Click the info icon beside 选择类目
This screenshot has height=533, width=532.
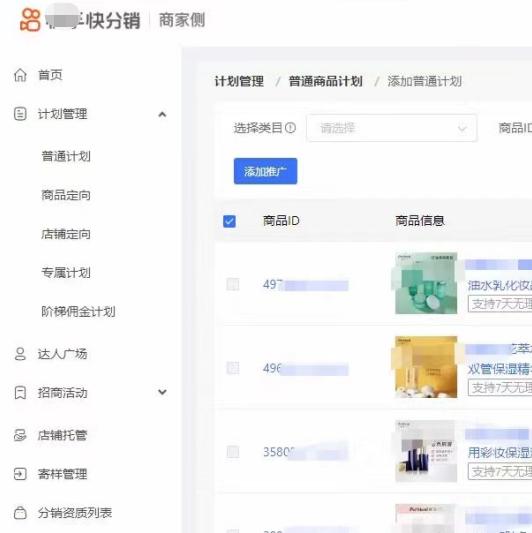coord(290,128)
